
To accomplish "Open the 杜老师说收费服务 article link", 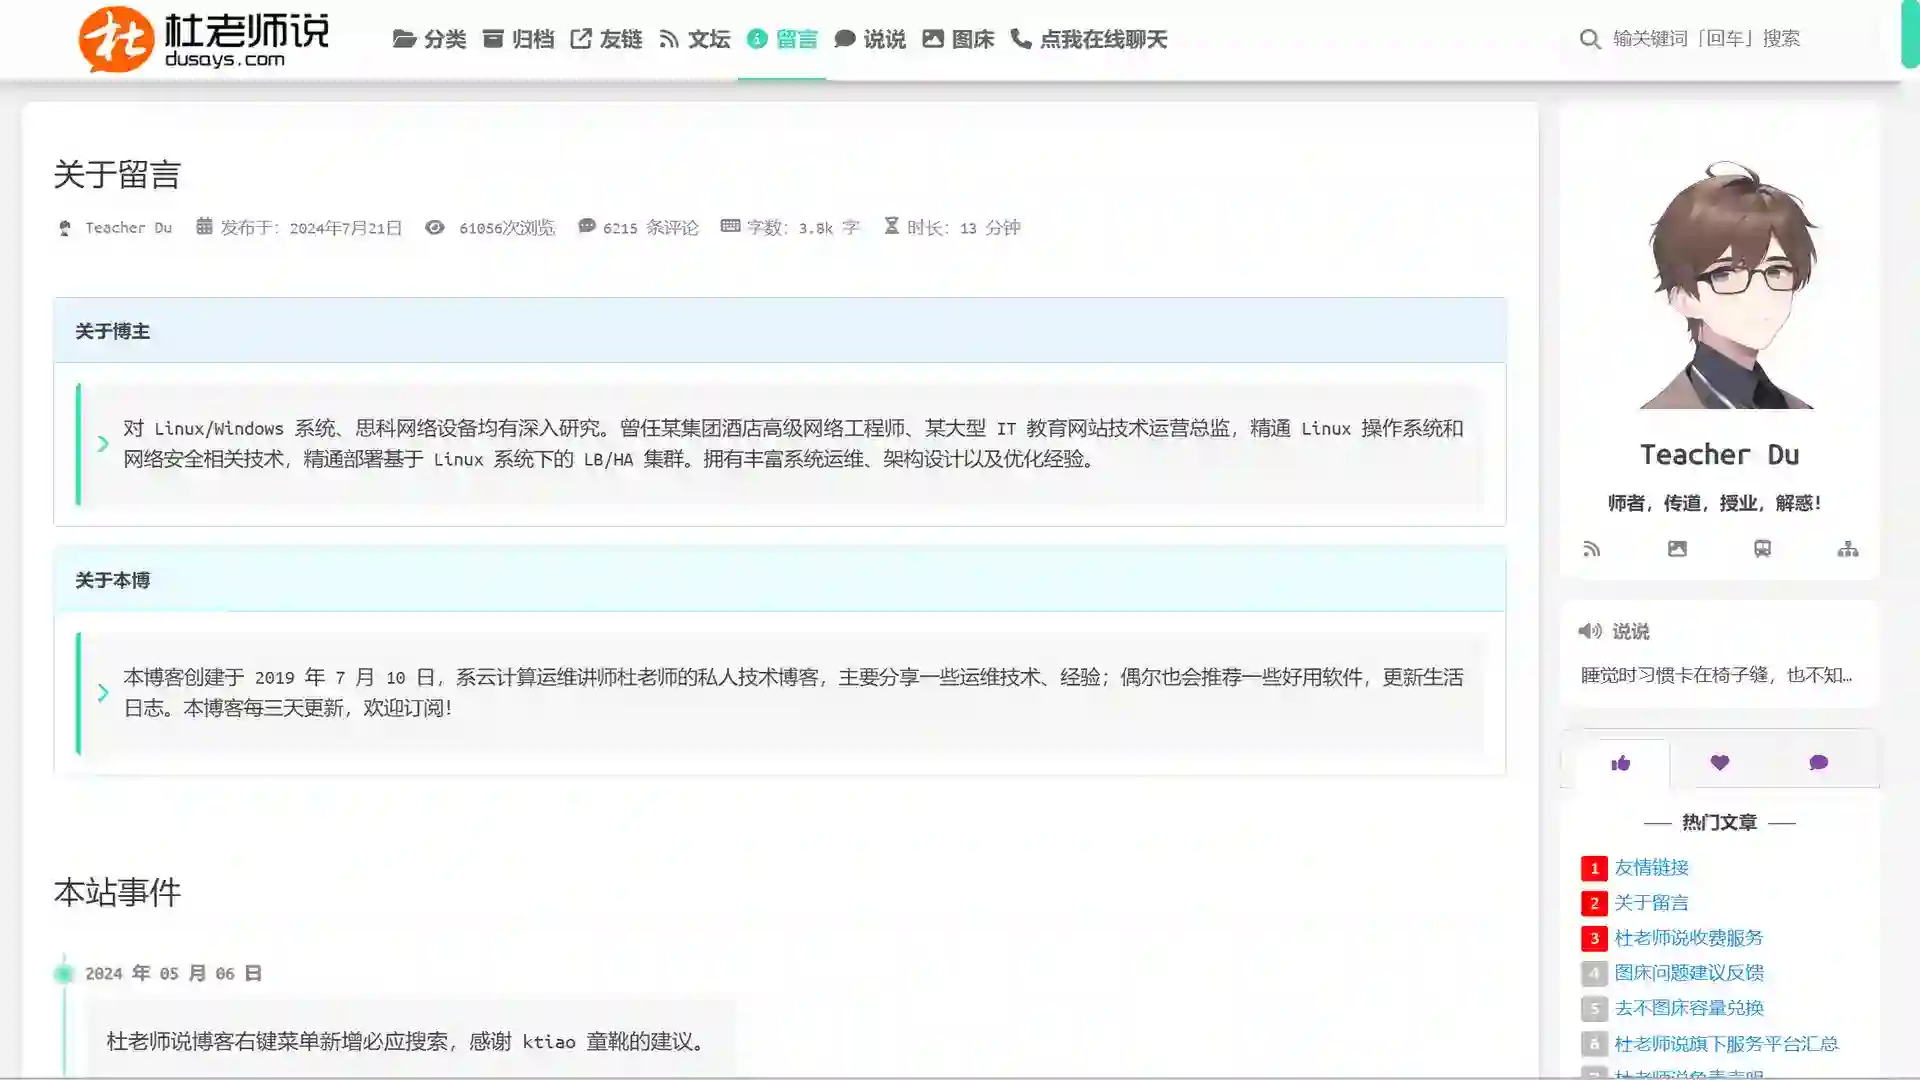I will [x=1688, y=938].
